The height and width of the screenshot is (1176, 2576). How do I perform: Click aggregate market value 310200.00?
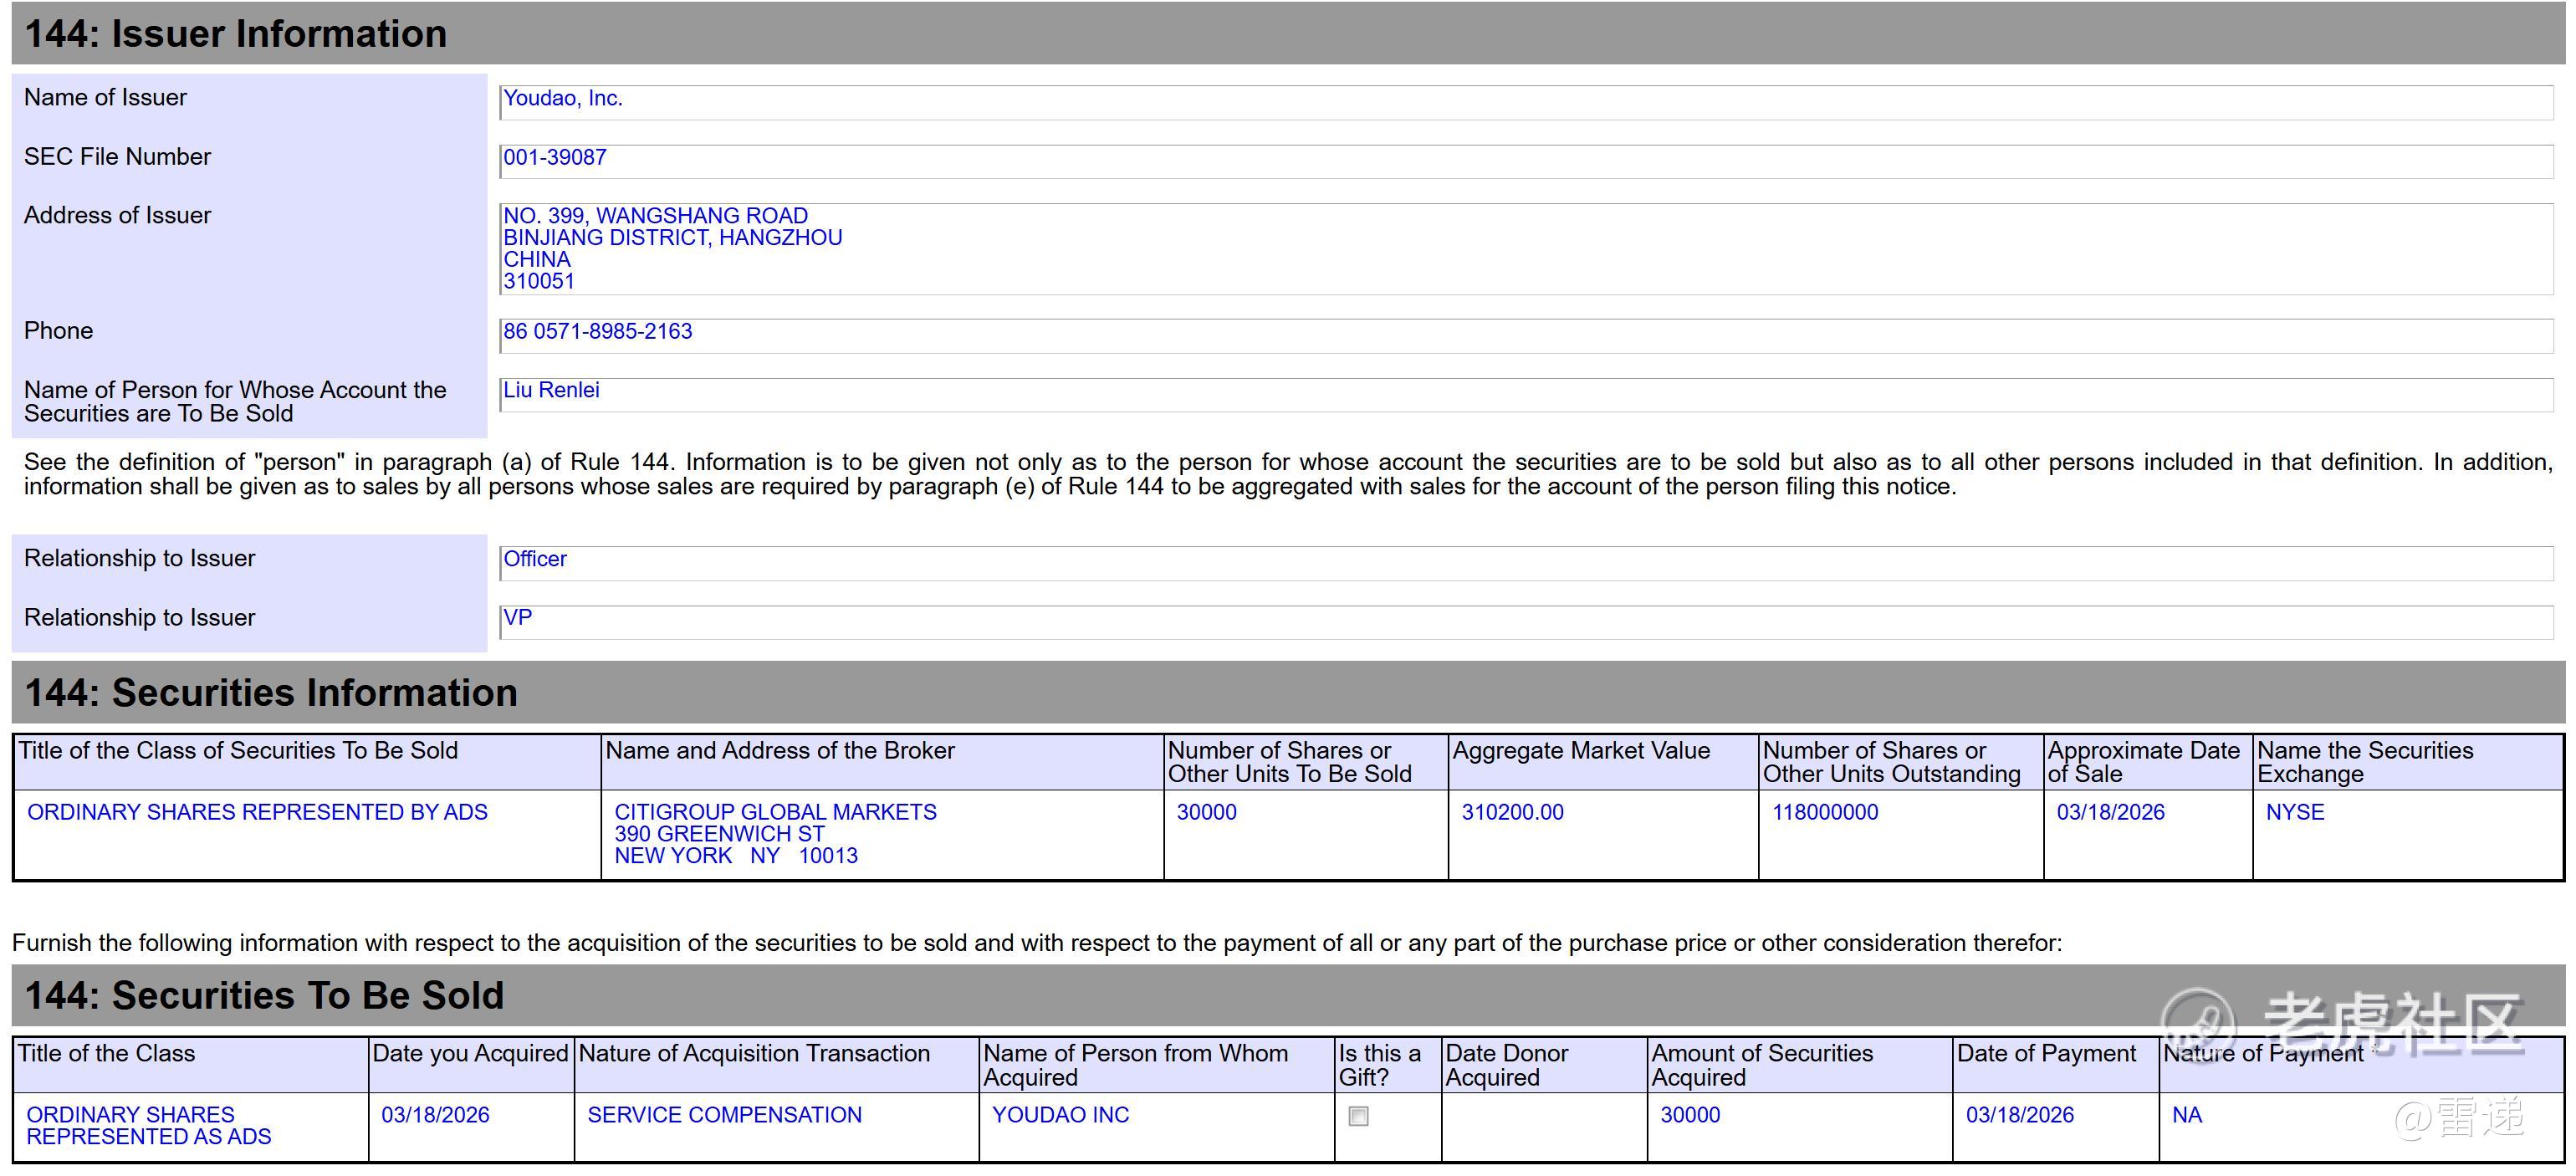tap(1512, 812)
